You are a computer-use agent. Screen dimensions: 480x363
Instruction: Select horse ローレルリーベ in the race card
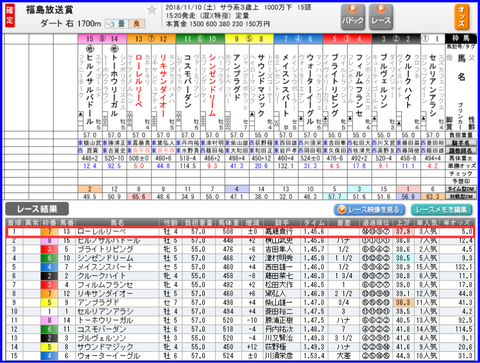pos(139,81)
